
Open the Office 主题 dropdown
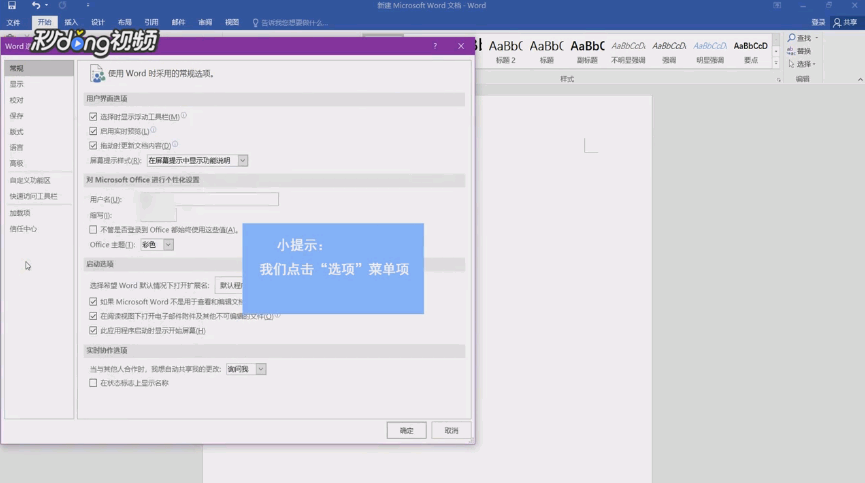[168, 245]
